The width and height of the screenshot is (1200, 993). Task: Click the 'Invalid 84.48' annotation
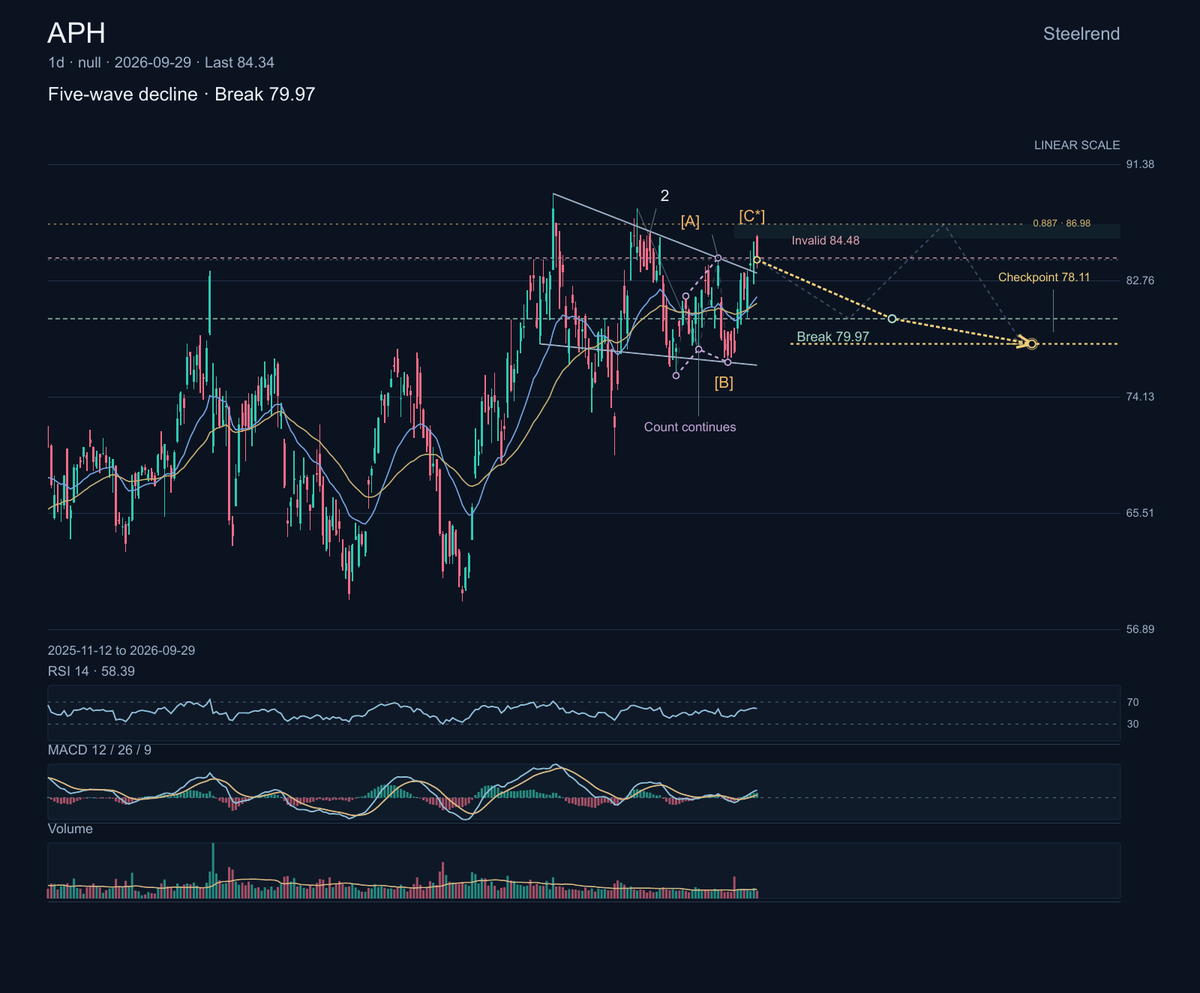click(x=825, y=241)
